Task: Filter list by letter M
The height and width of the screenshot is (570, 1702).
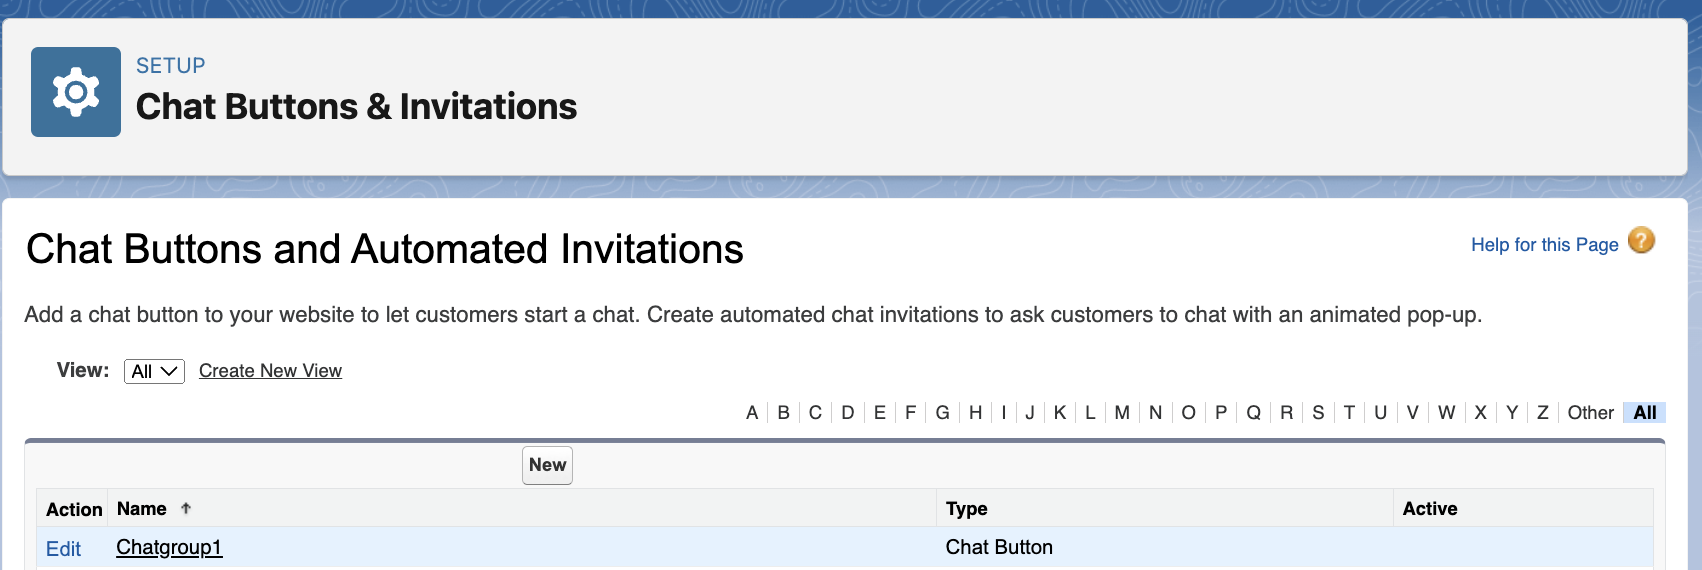Action: pyautogui.click(x=1122, y=413)
